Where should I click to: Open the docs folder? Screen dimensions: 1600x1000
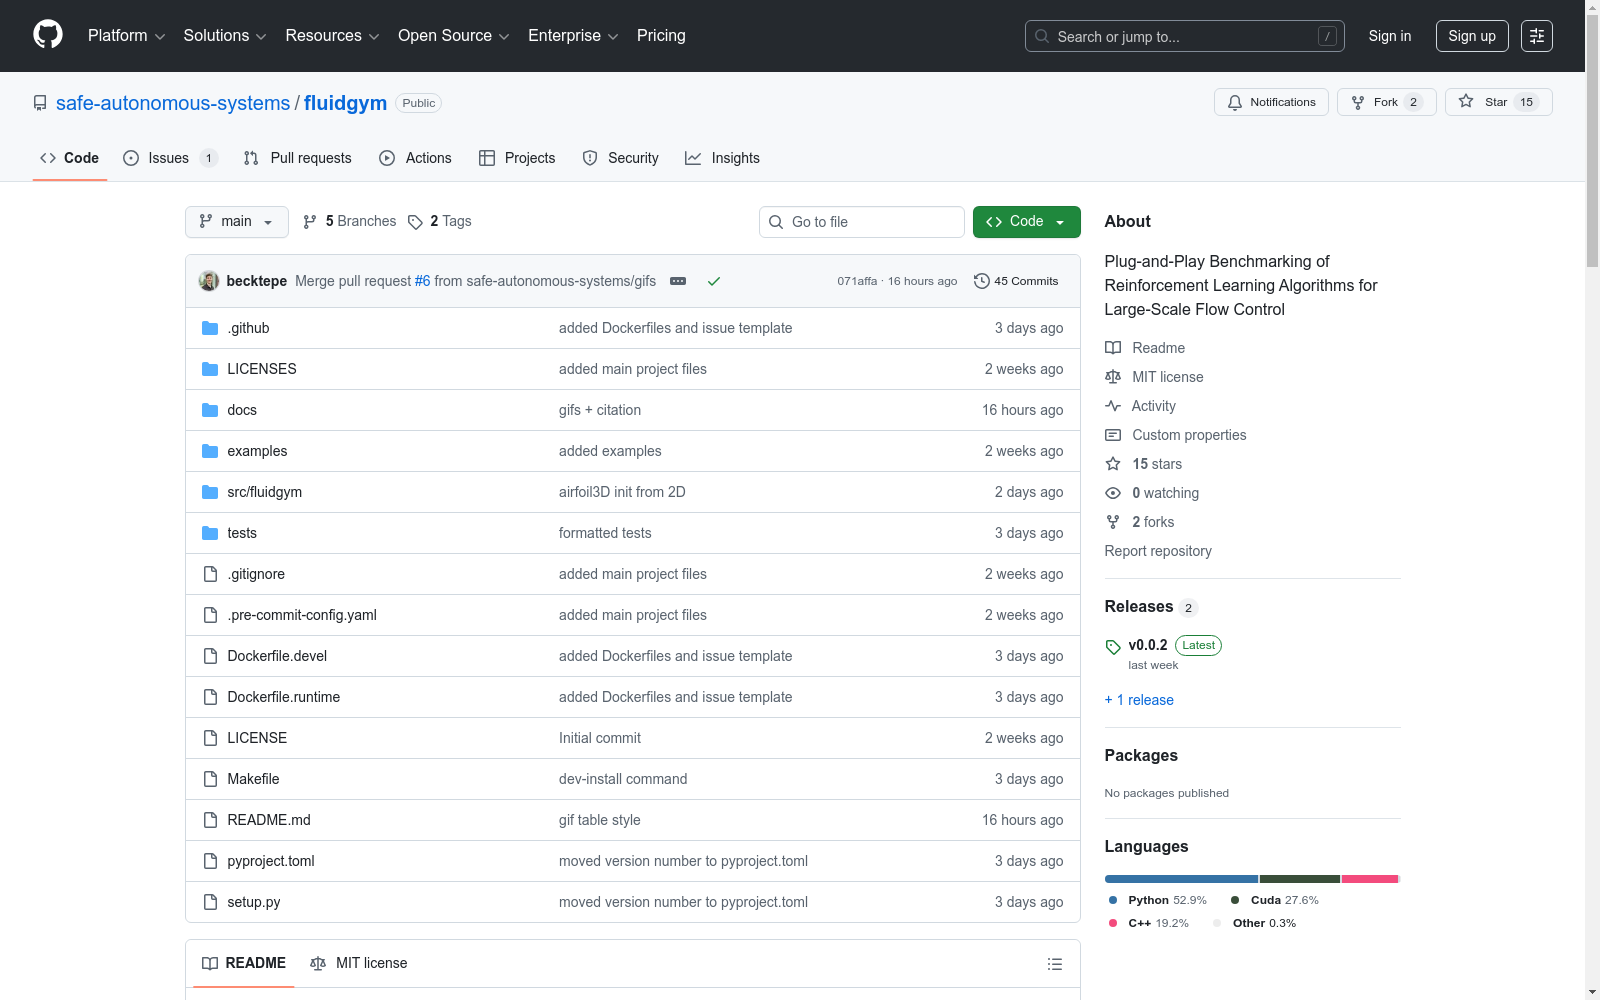coord(242,410)
